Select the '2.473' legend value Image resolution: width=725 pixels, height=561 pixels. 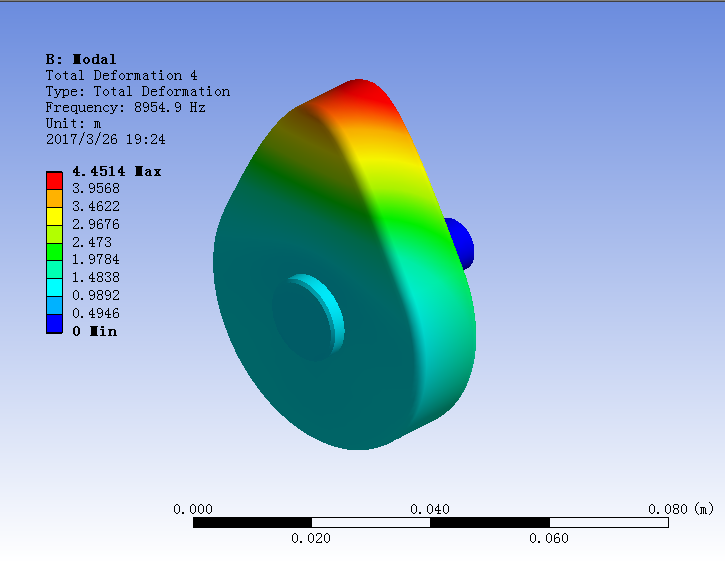(x=92, y=242)
